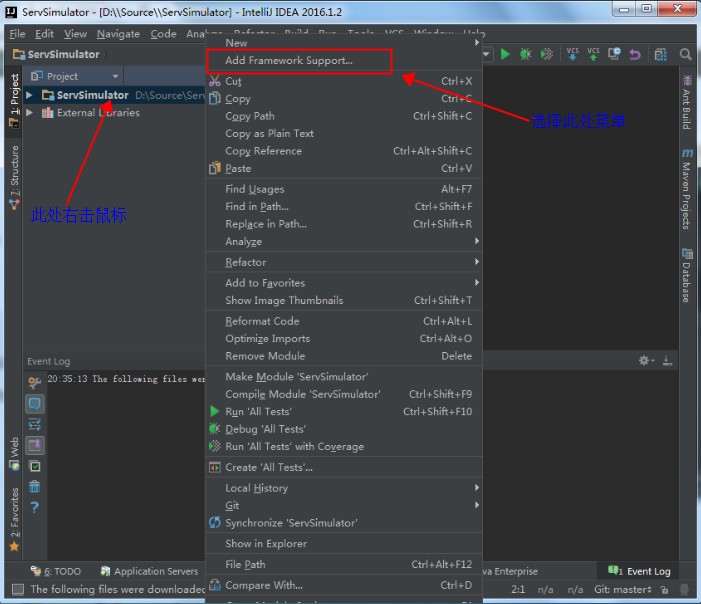Click the Show History toolbar icon
The width and height of the screenshot is (701, 604).
tap(614, 54)
